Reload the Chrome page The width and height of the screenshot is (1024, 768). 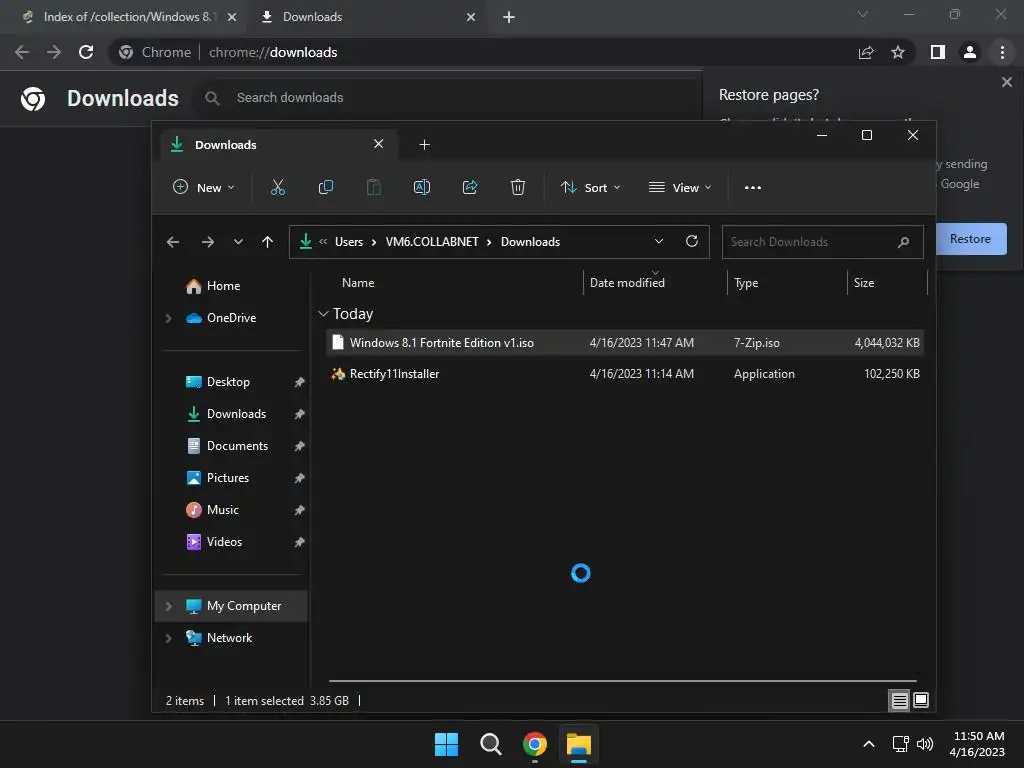pyautogui.click(x=86, y=52)
